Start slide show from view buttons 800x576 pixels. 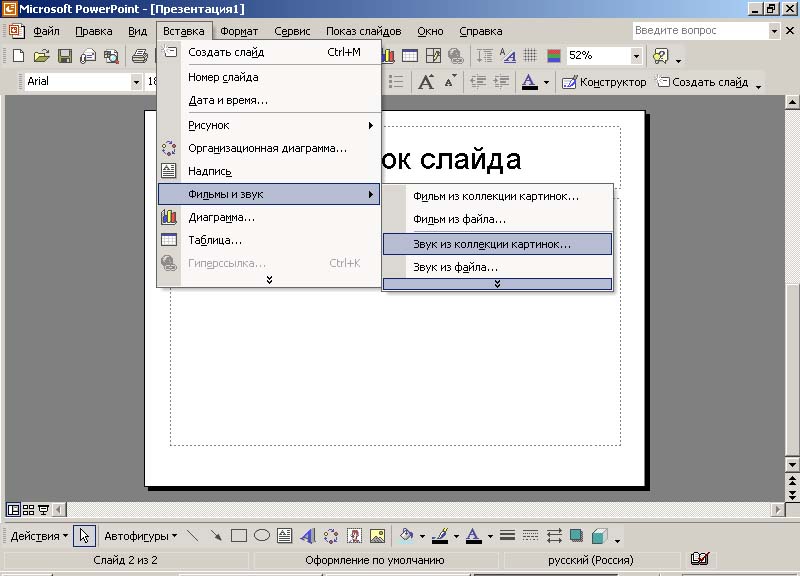[43, 509]
